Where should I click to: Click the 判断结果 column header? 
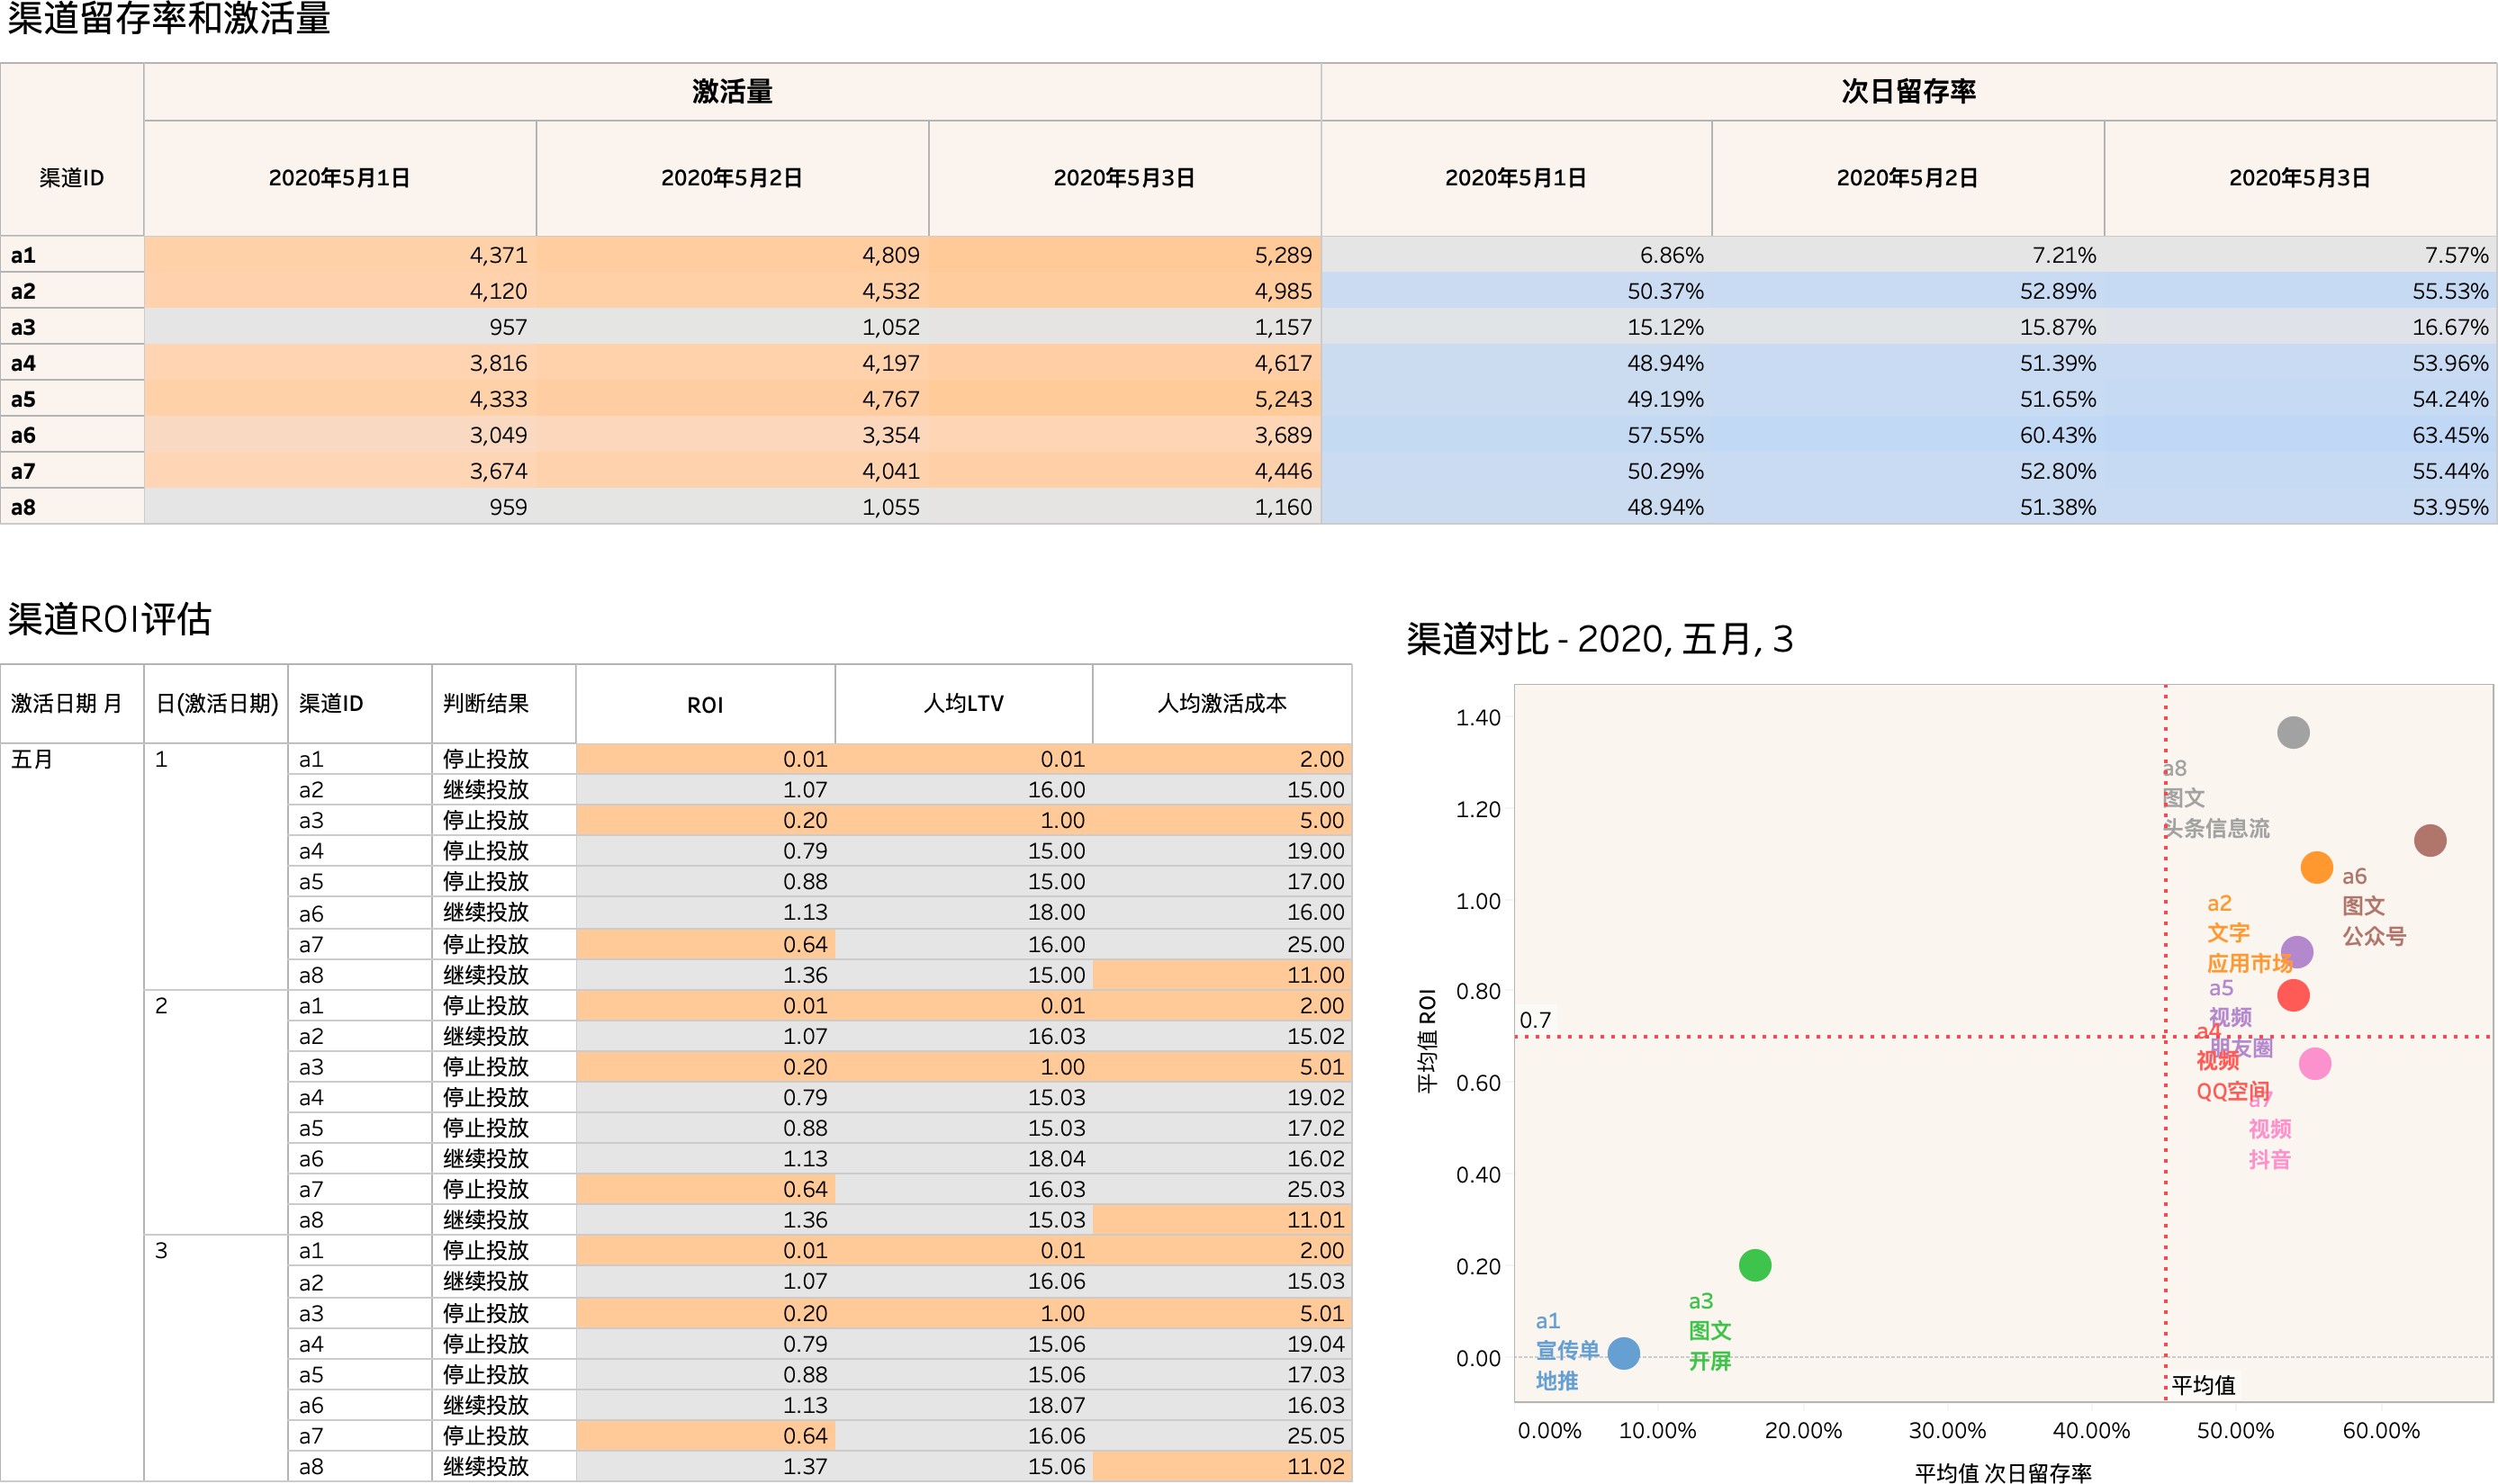tap(486, 704)
